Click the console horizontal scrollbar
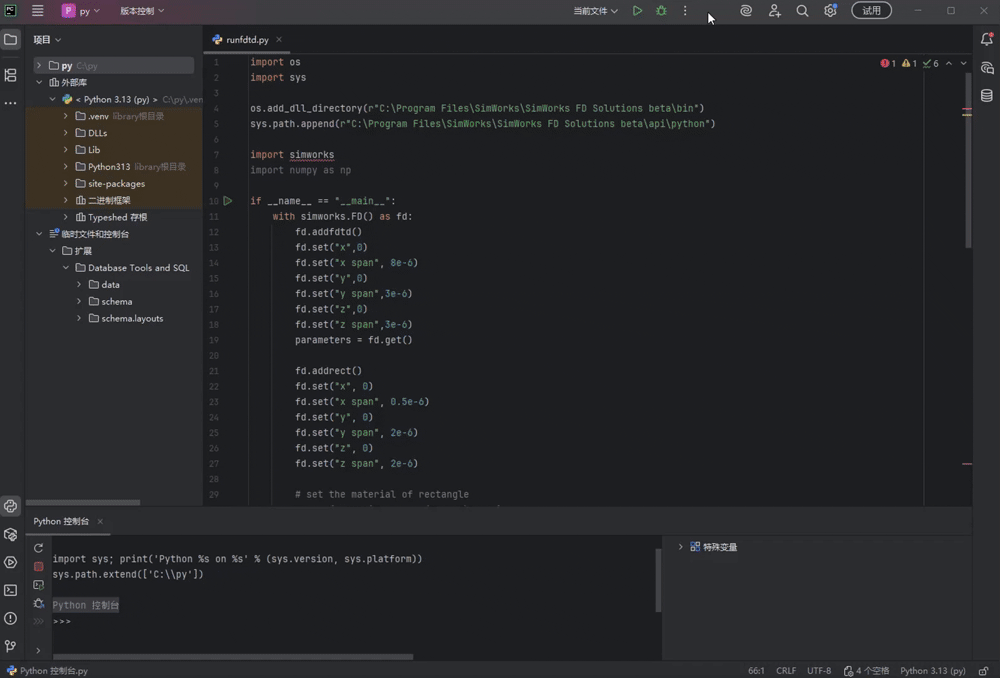The image size is (1000, 678). pyautogui.click(x=233, y=656)
